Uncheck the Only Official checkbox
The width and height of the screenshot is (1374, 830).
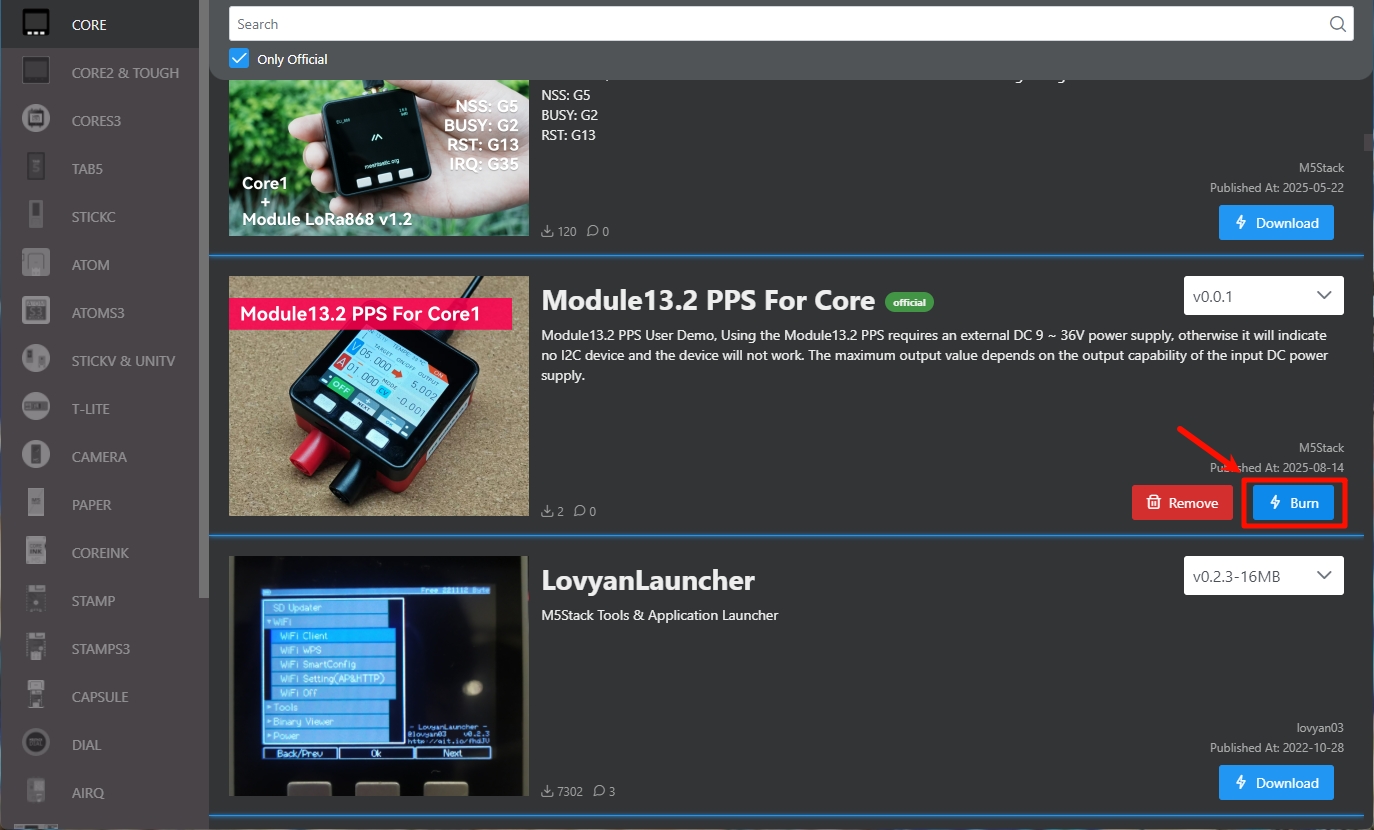[239, 58]
